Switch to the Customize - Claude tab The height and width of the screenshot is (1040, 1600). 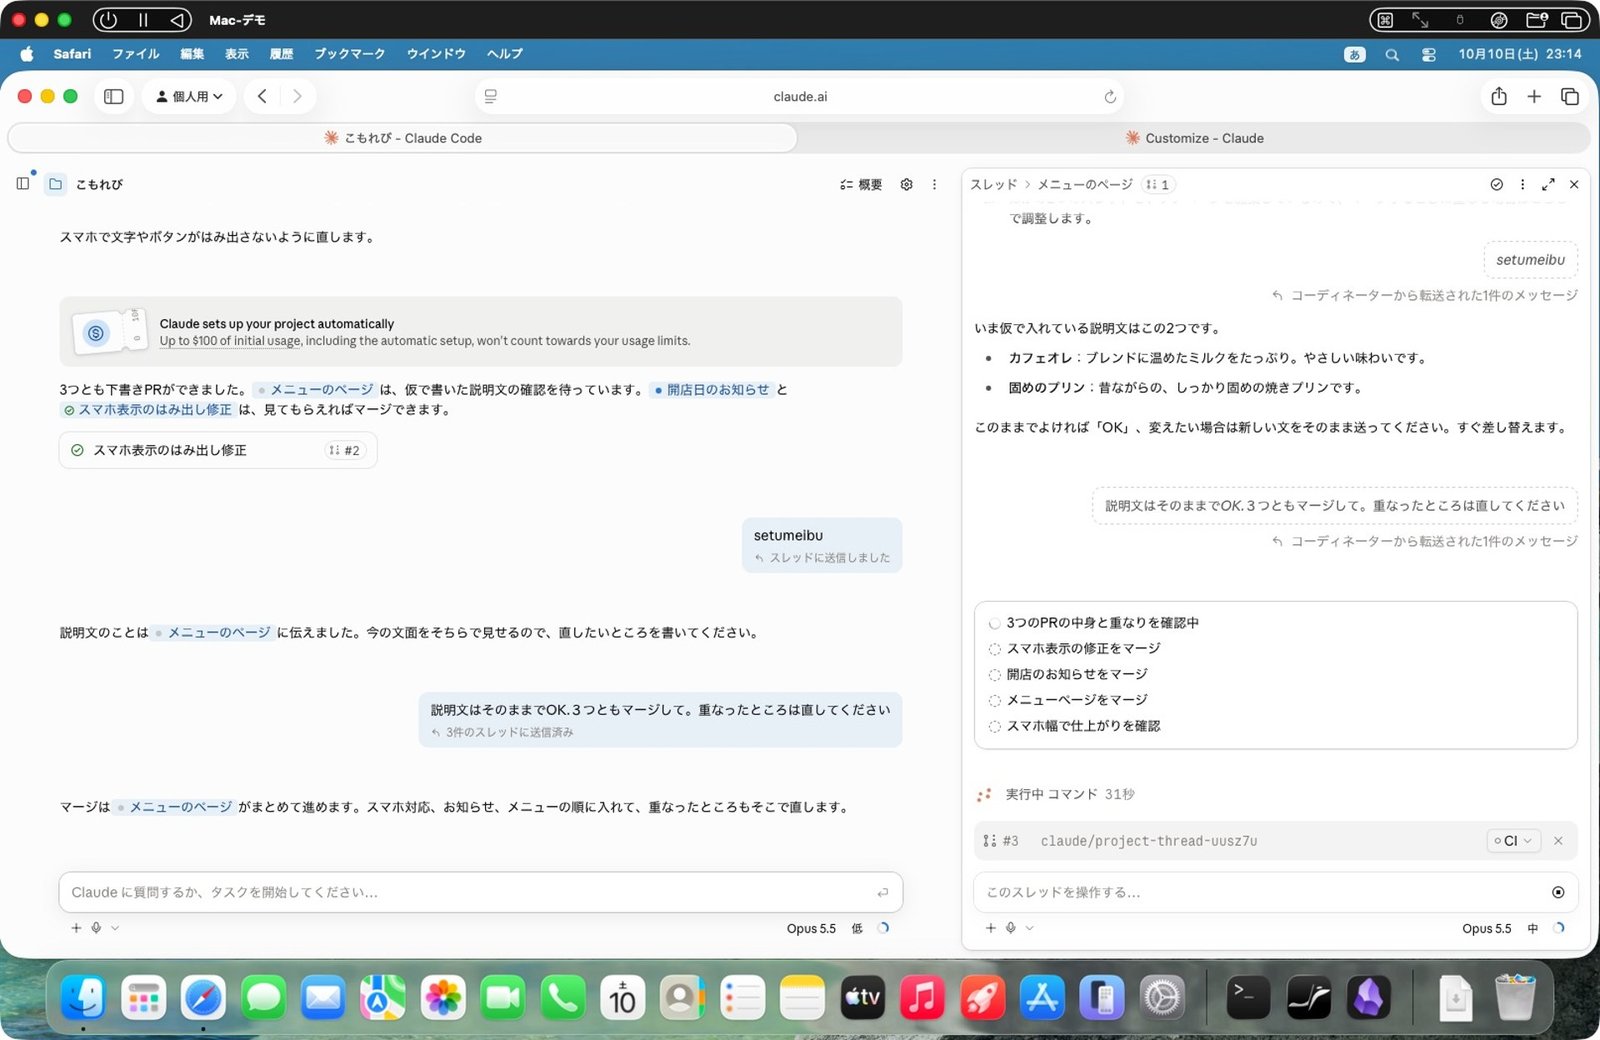pos(1194,138)
